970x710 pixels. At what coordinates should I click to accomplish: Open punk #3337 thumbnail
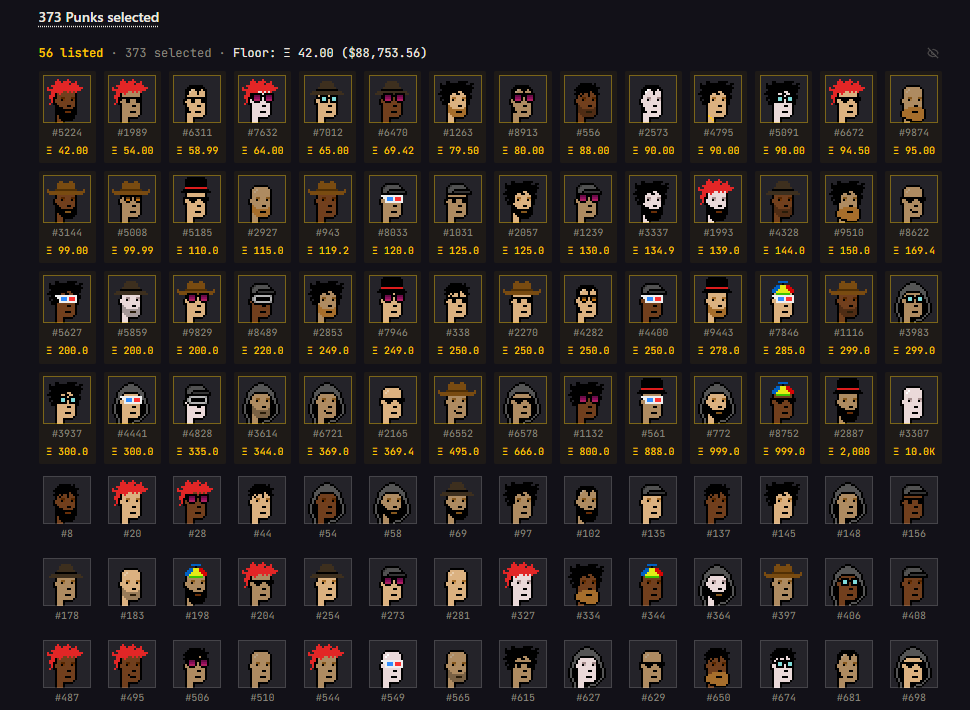(x=653, y=199)
